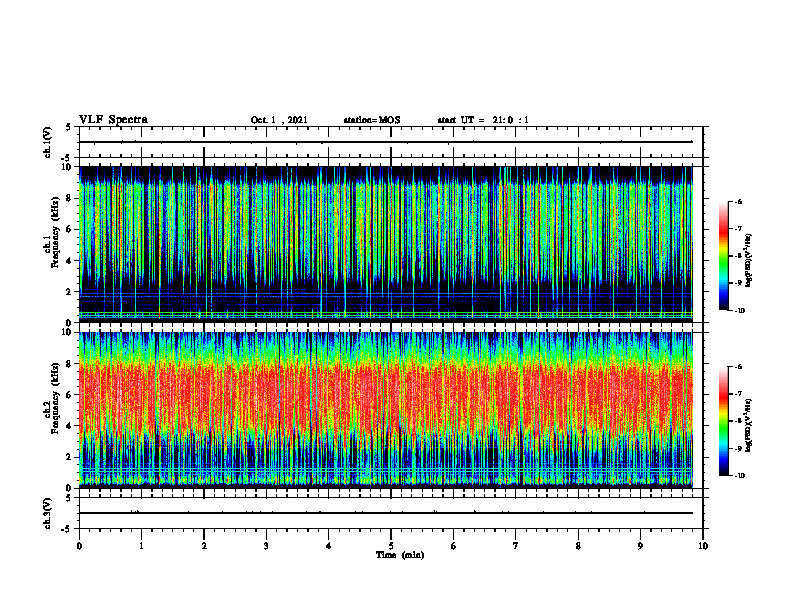Click the "station=MOS" header label
The image size is (792, 612).
[x=372, y=120]
